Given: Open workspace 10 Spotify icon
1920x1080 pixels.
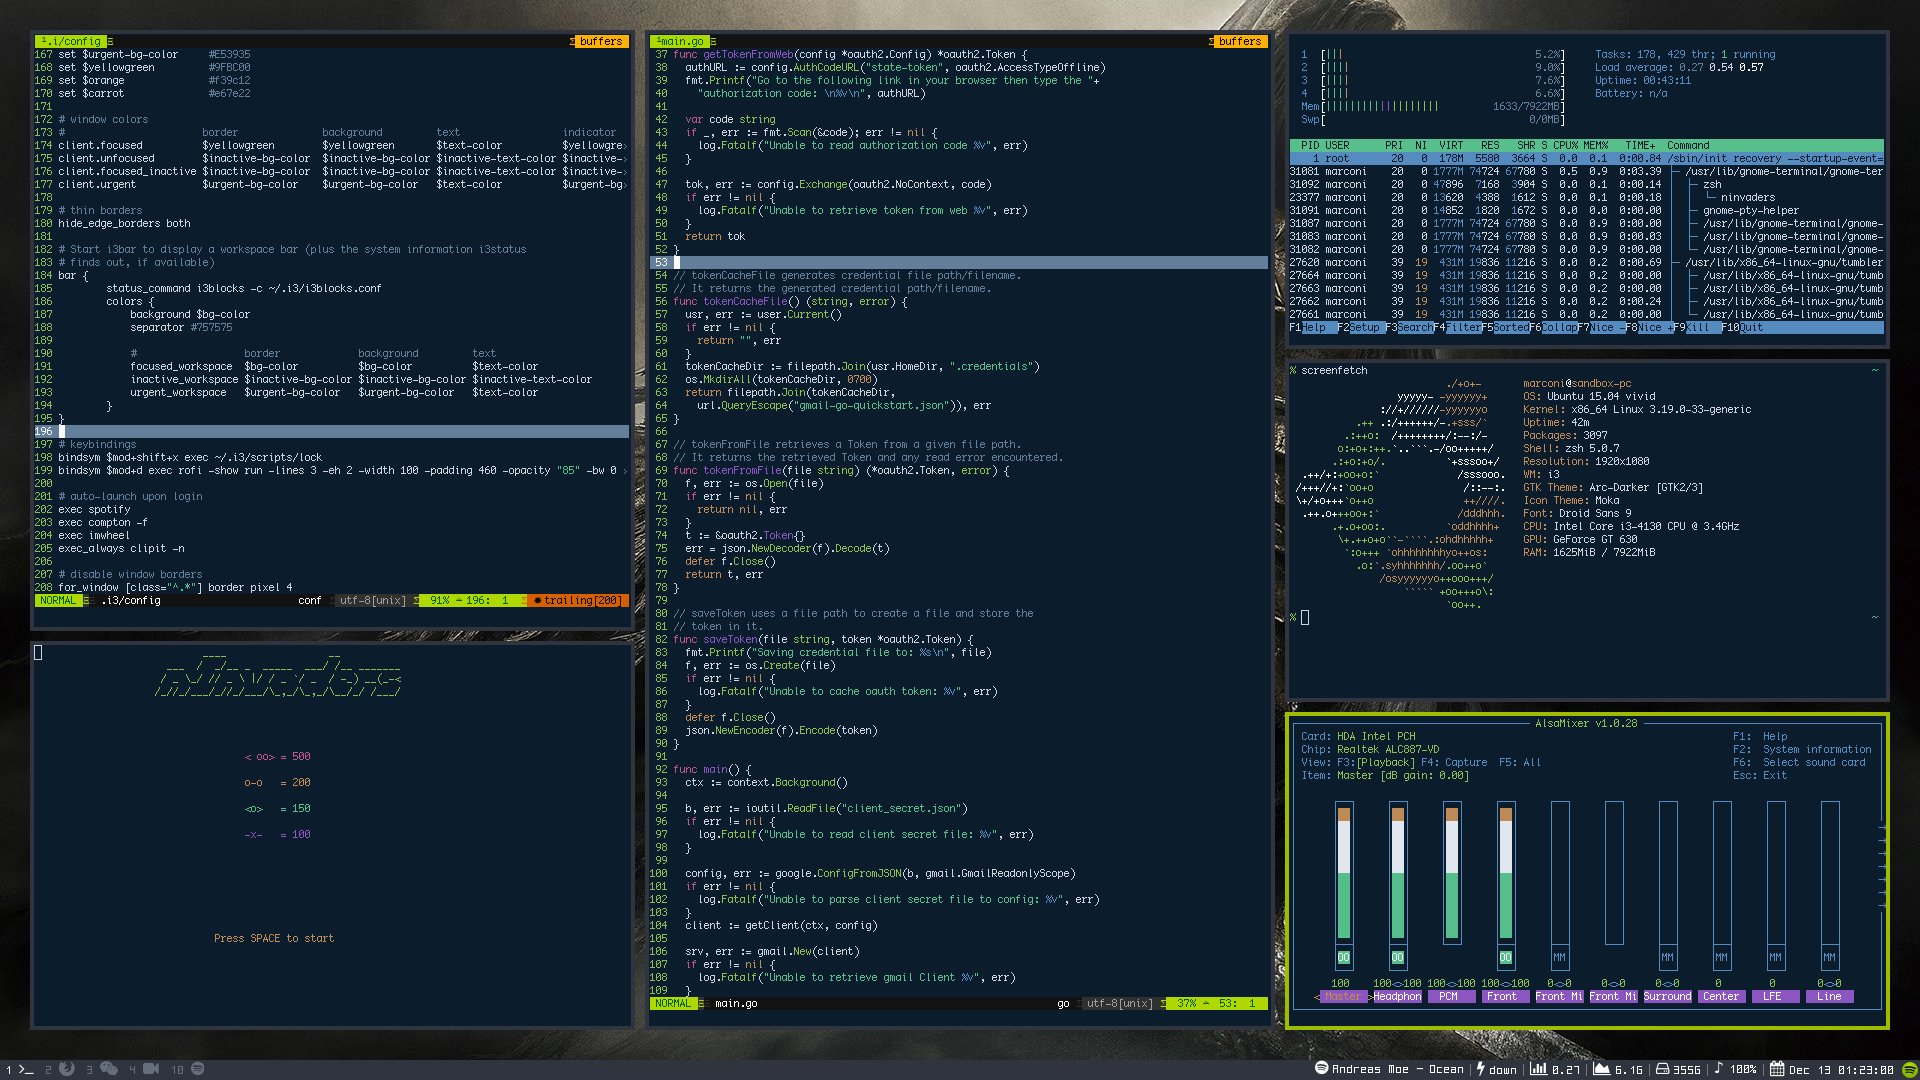Looking at the screenshot, I should 197,1069.
